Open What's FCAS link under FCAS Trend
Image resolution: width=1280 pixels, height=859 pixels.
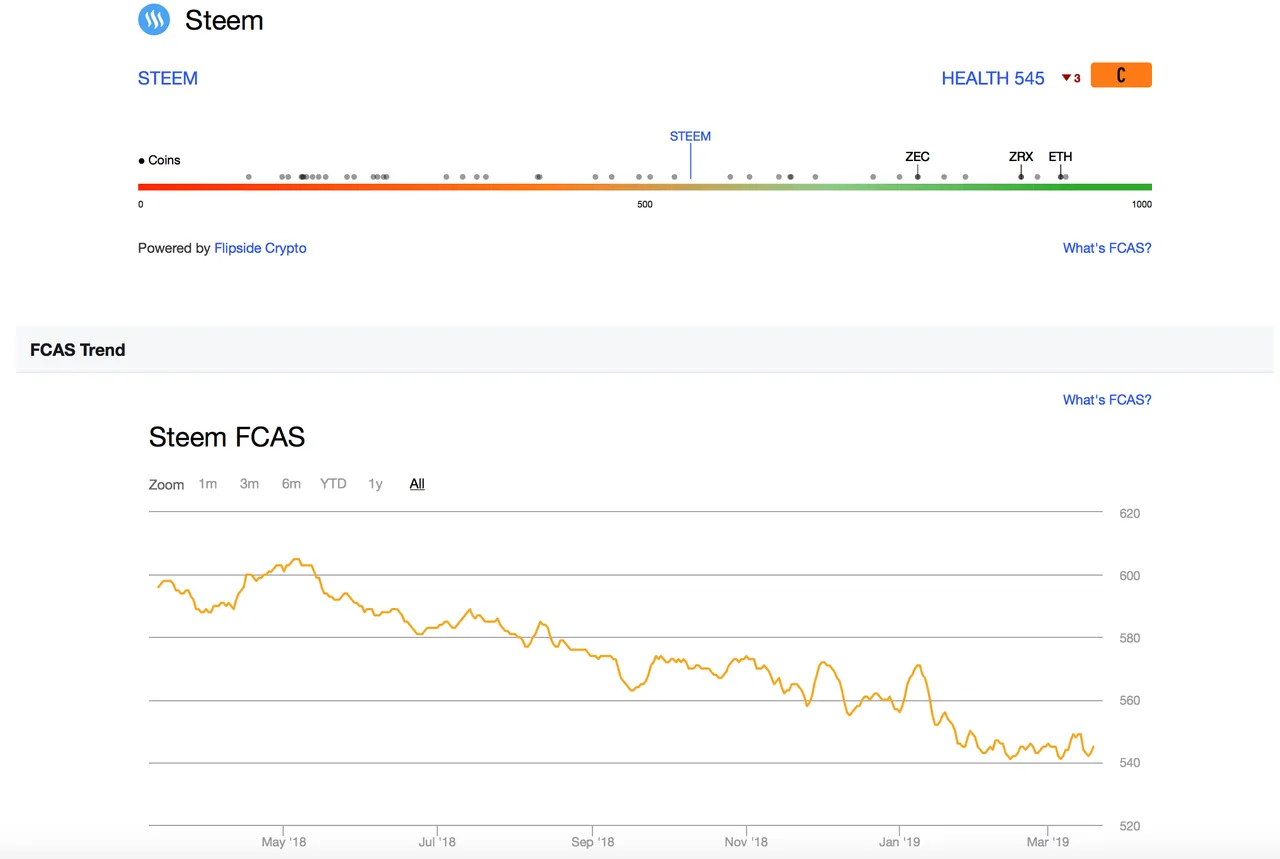click(x=1107, y=400)
